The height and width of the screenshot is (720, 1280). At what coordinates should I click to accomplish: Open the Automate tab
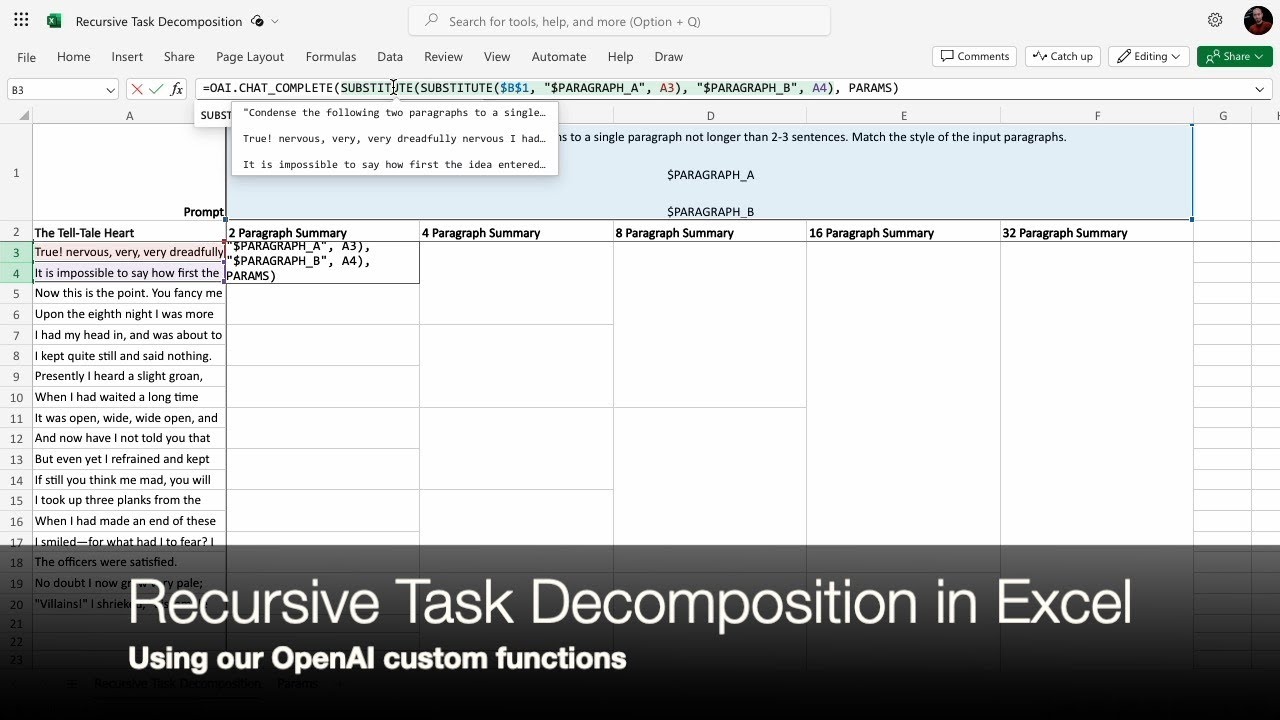(559, 57)
